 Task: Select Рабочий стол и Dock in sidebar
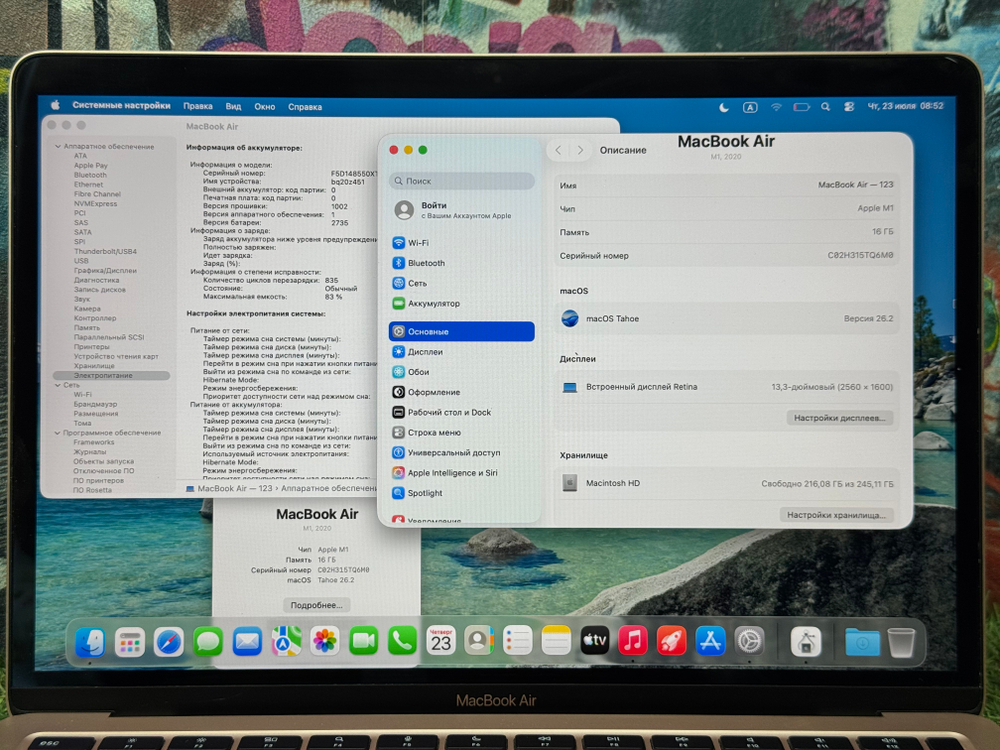[x=462, y=412]
